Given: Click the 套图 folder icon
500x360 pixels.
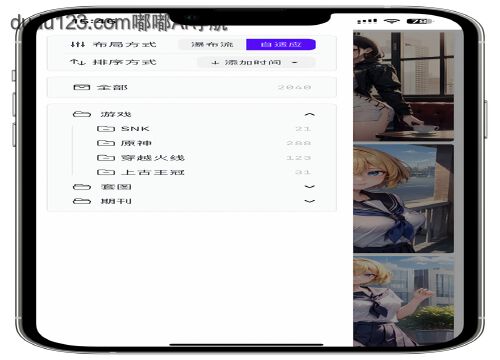Looking at the screenshot, I should pyautogui.click(x=82, y=187).
